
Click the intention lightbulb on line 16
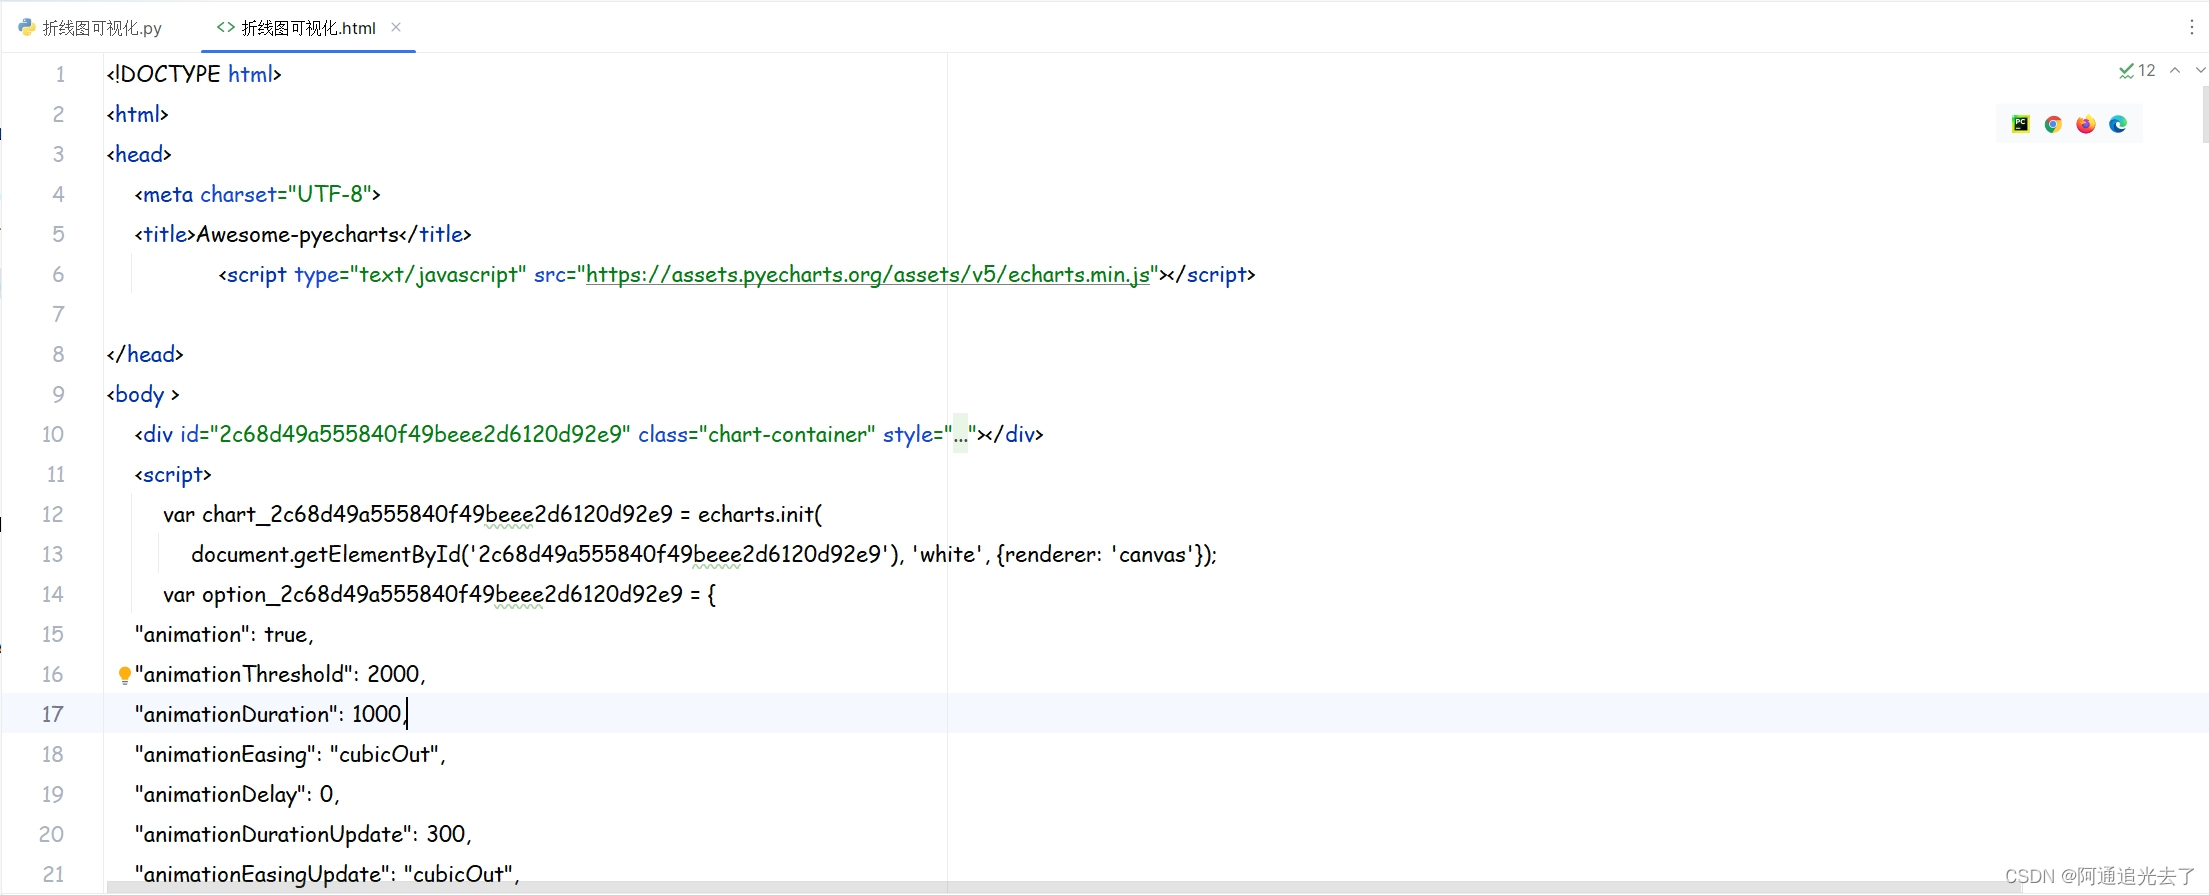click(x=124, y=675)
